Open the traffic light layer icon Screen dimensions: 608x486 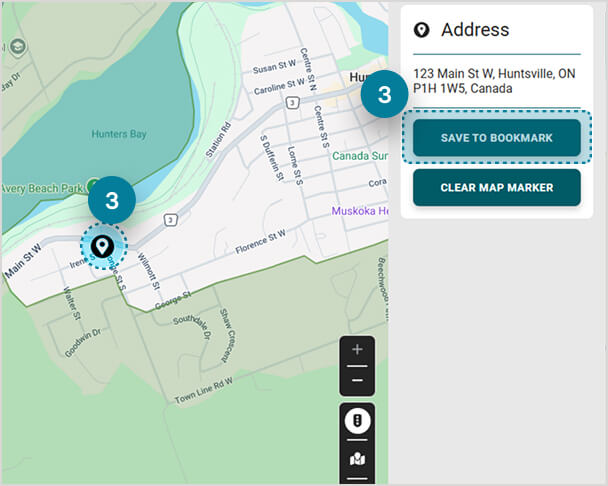[358, 420]
